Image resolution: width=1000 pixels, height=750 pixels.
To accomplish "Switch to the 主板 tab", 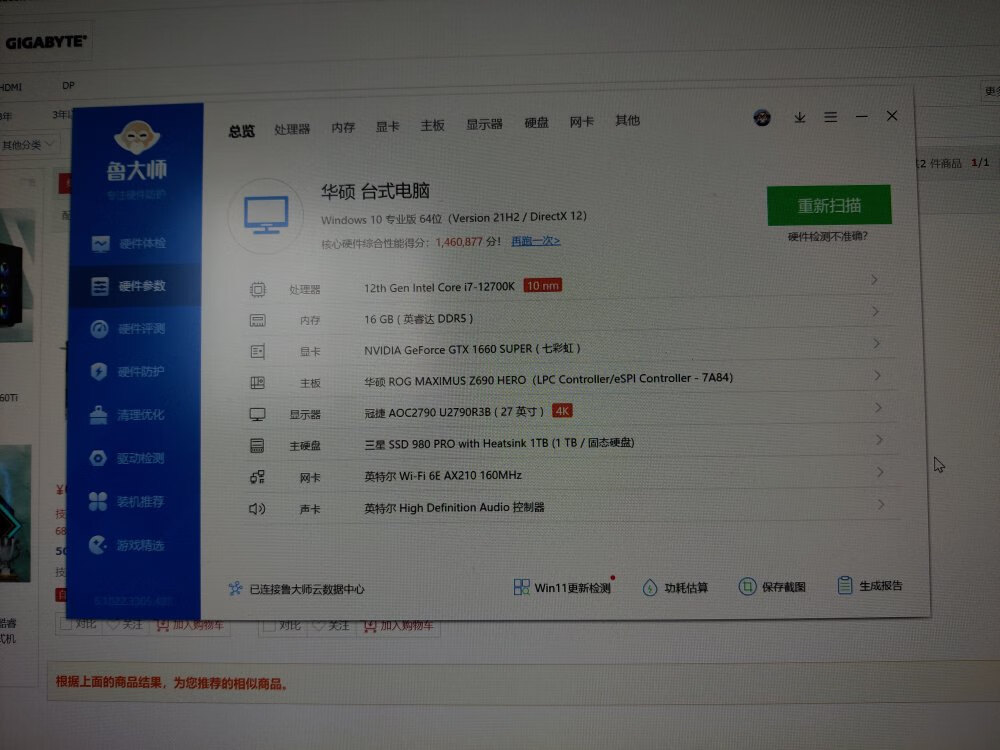I will pos(432,126).
